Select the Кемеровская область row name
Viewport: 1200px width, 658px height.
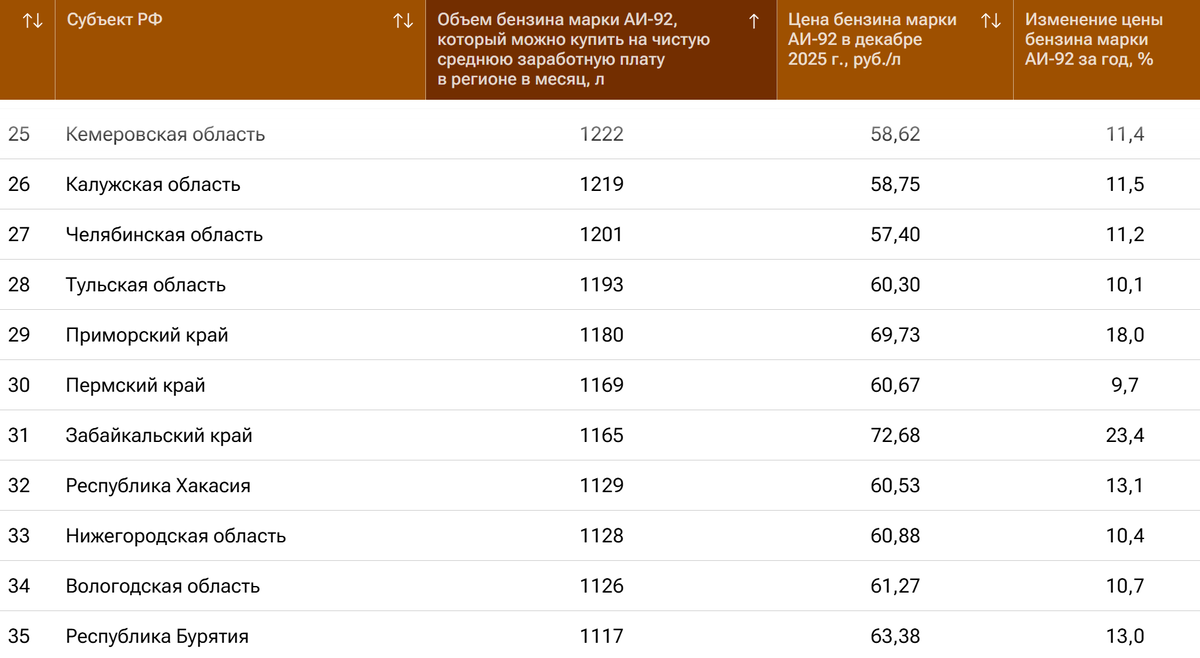(165, 134)
